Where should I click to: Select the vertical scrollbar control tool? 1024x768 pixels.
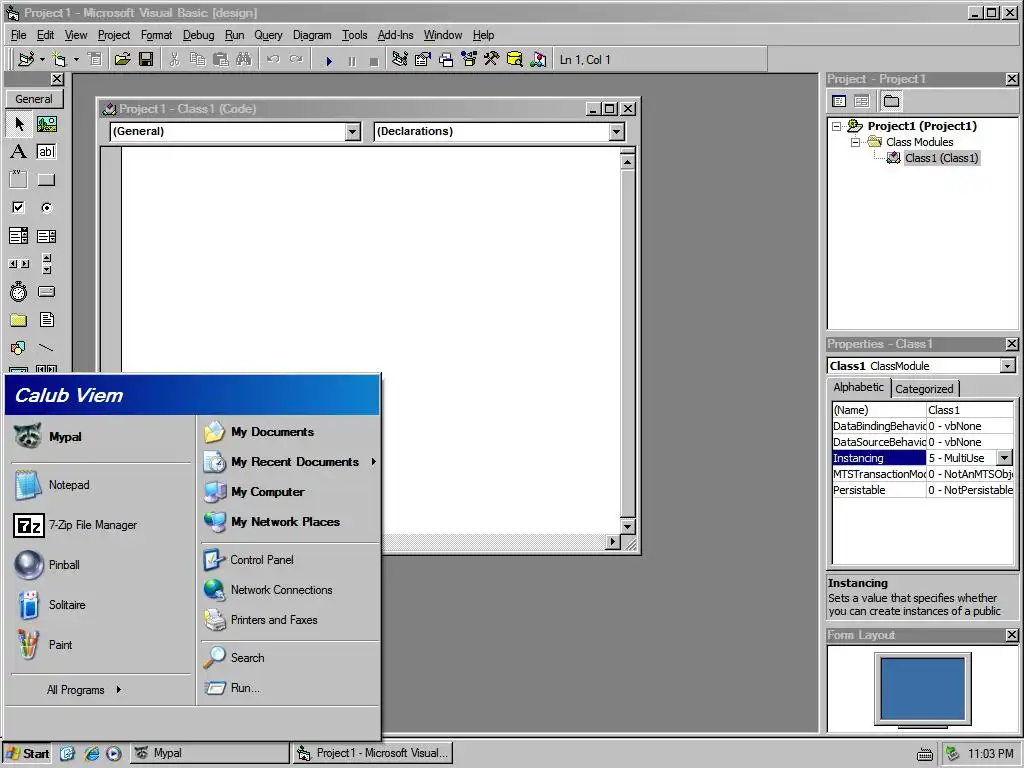pos(46,264)
